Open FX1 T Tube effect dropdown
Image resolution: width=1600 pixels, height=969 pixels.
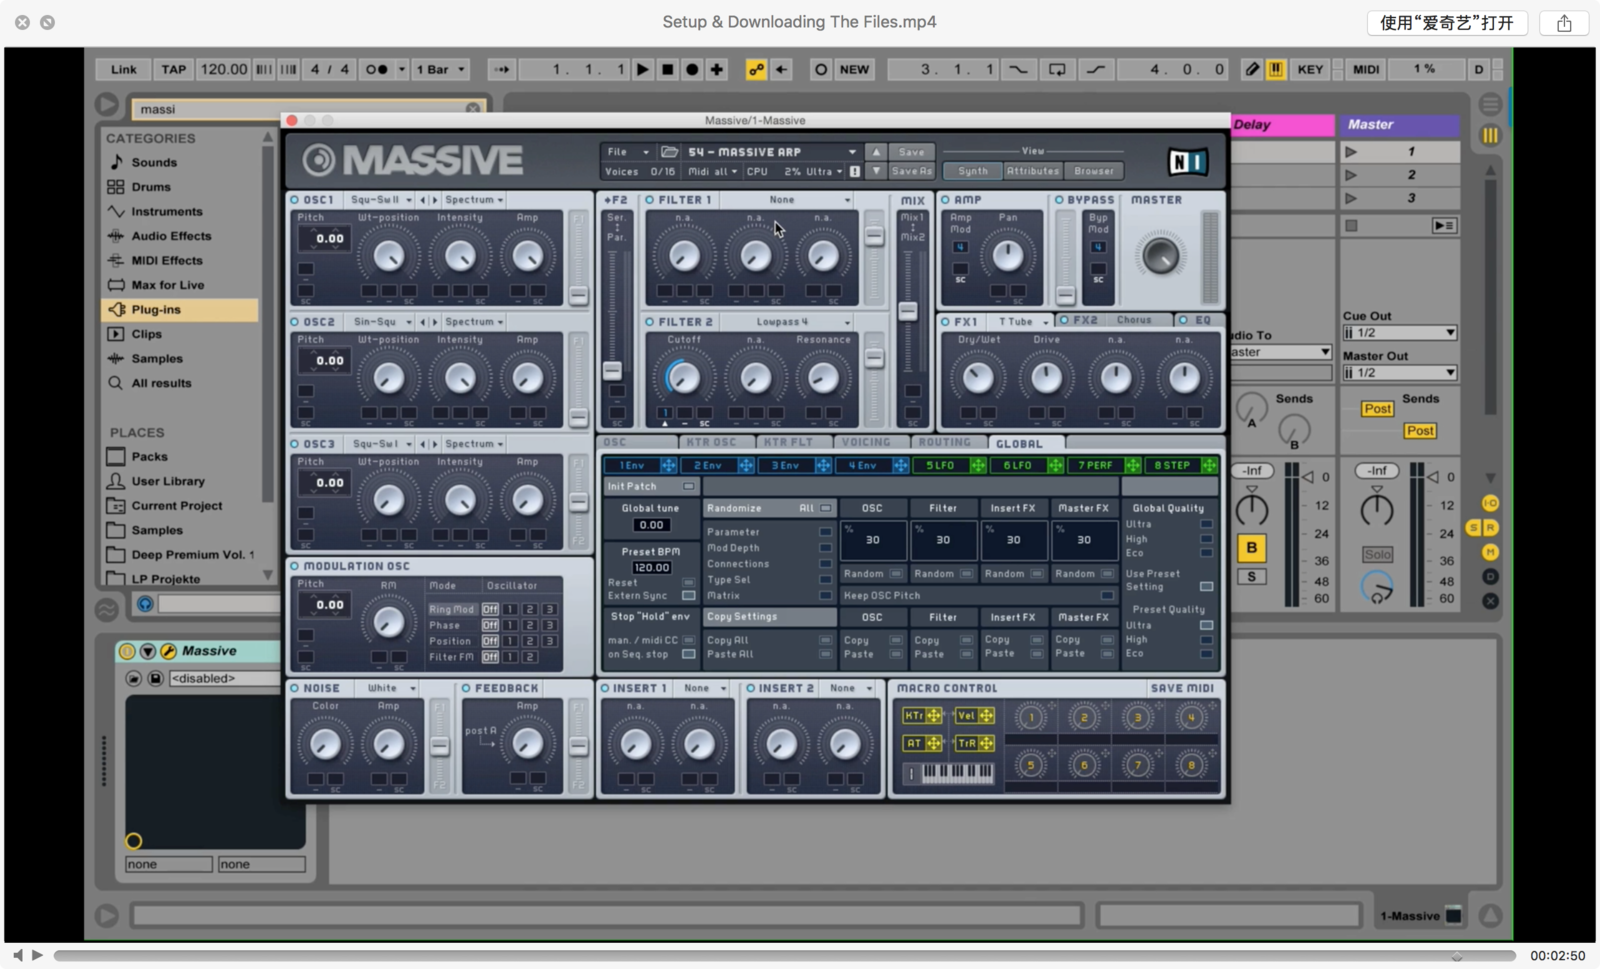(1023, 322)
